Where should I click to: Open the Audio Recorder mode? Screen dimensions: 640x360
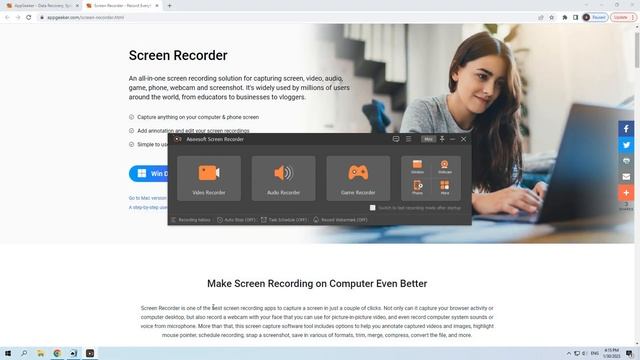point(283,178)
